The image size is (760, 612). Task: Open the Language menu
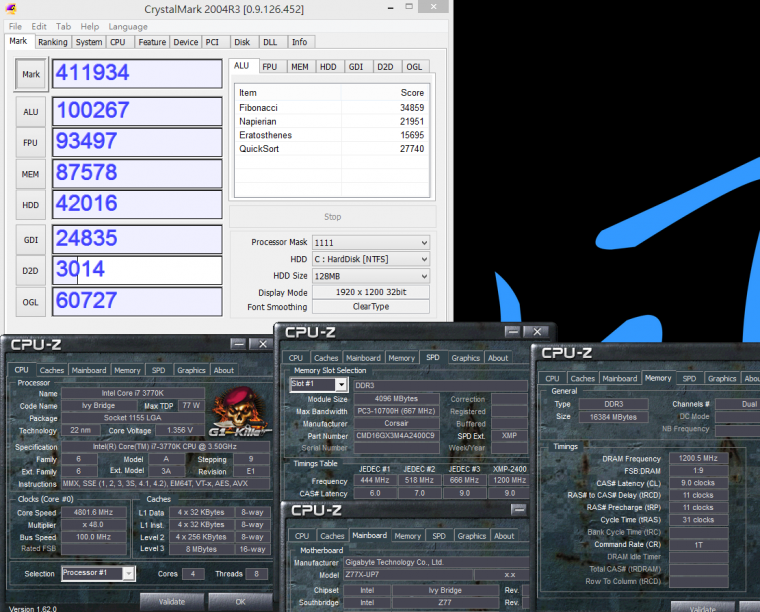pos(127,26)
